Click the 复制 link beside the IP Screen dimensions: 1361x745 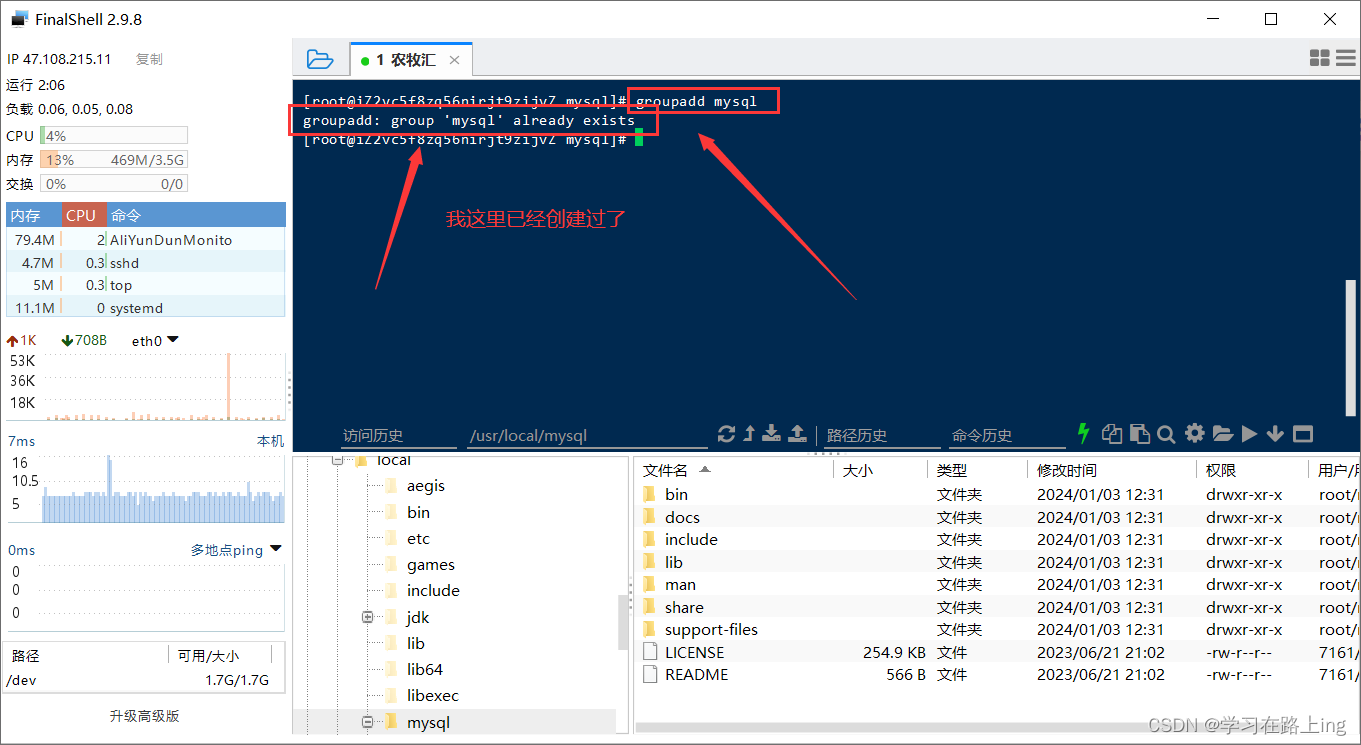pos(149,59)
